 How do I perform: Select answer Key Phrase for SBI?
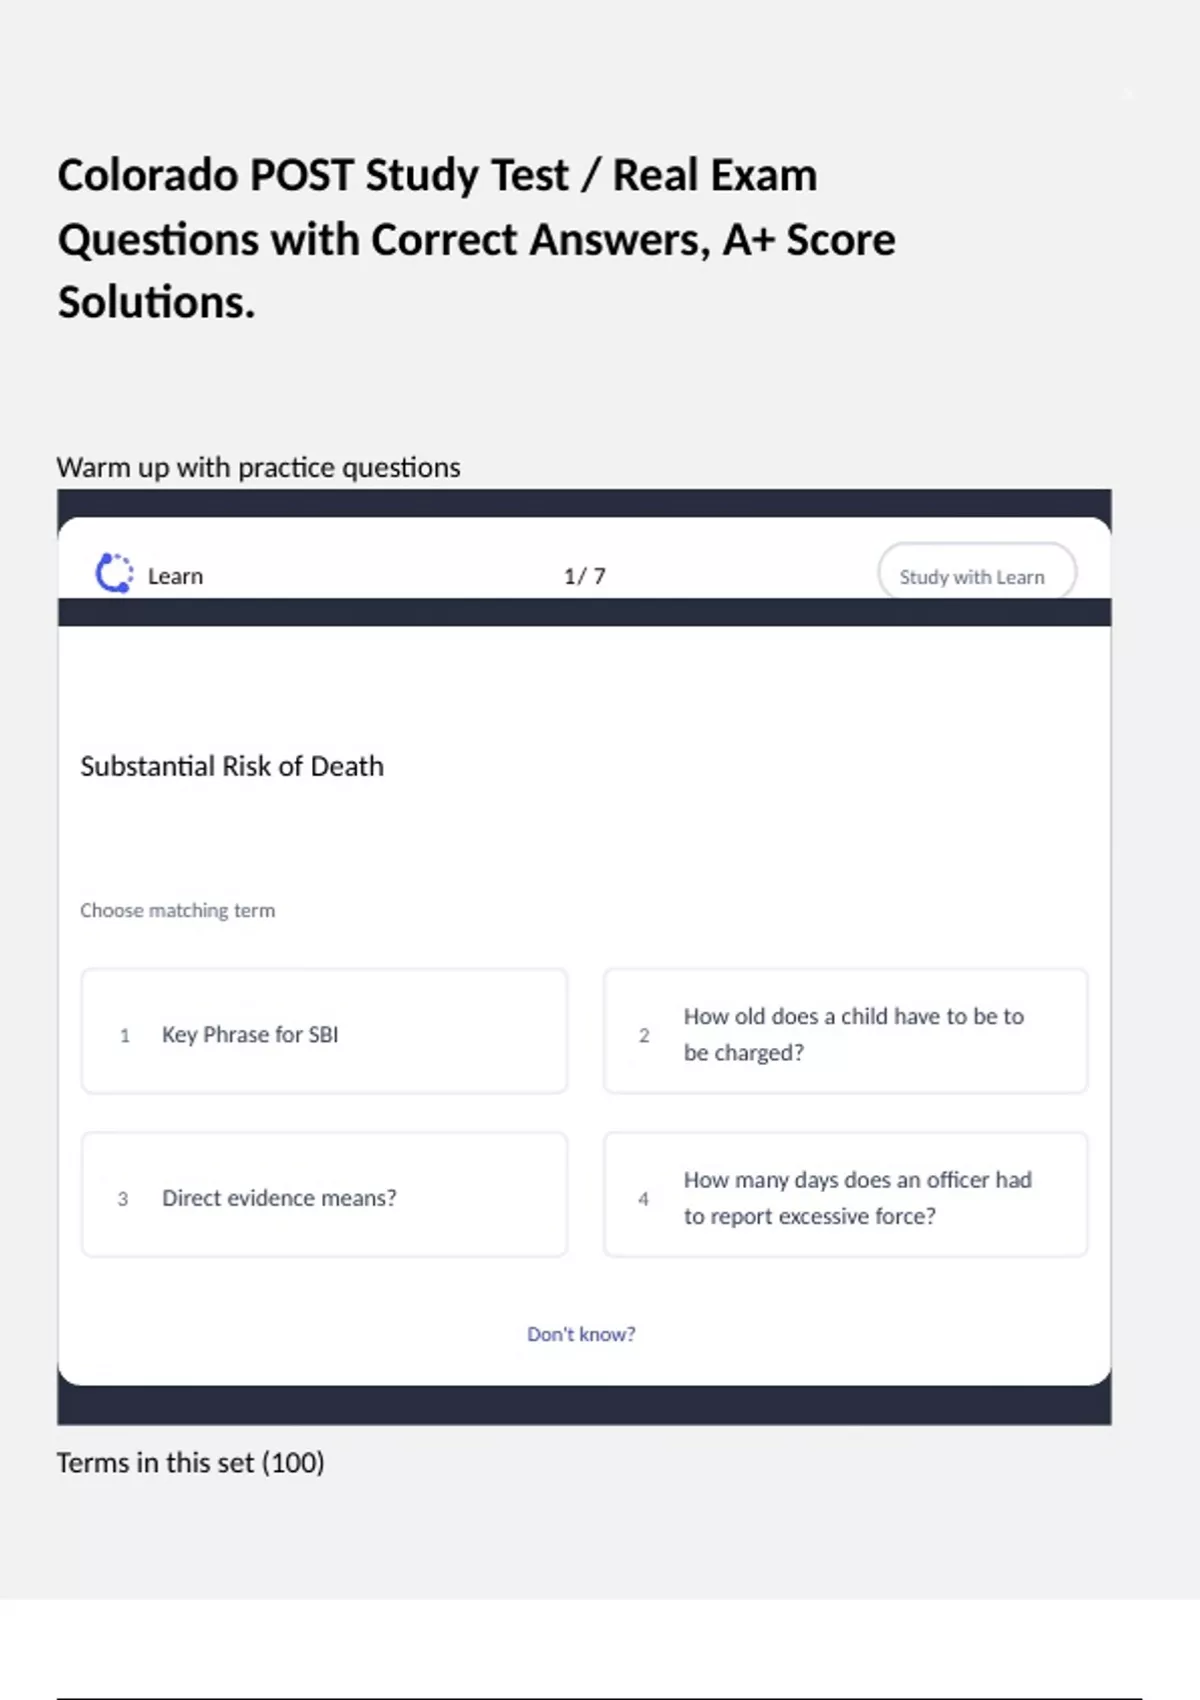324,1031
